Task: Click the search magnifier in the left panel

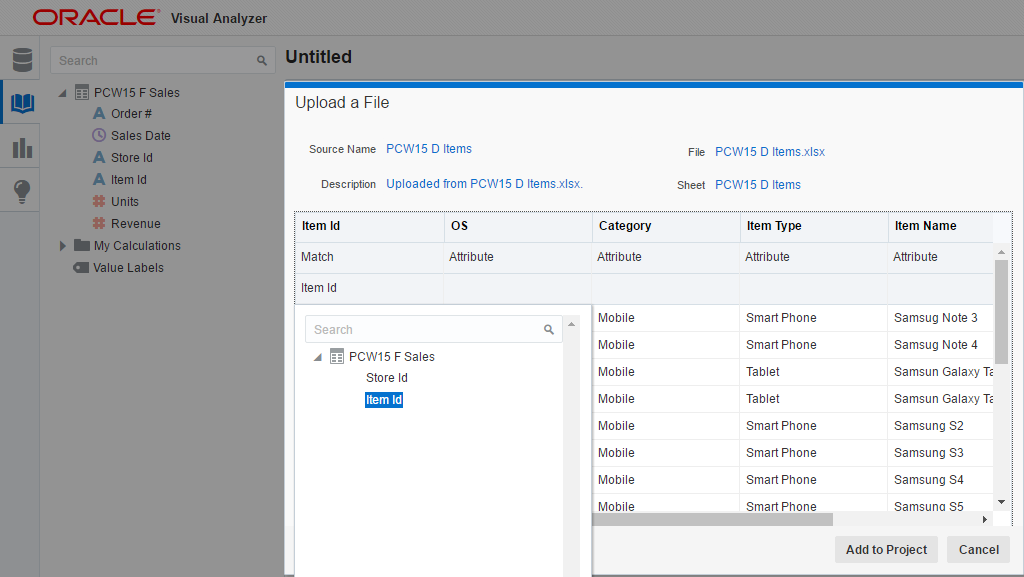Action: (262, 61)
